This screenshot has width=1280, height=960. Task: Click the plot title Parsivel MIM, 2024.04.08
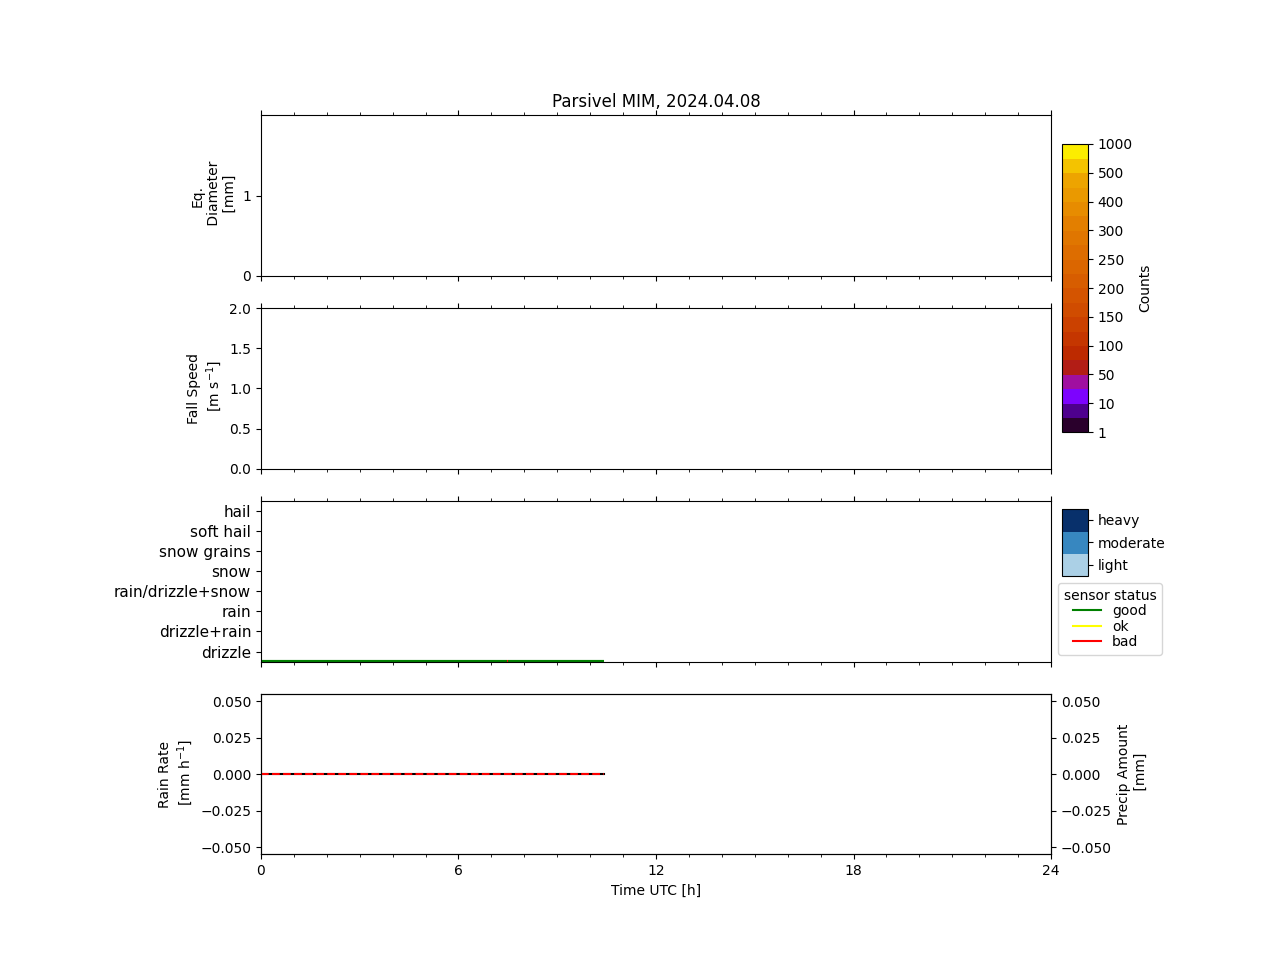pos(656,101)
